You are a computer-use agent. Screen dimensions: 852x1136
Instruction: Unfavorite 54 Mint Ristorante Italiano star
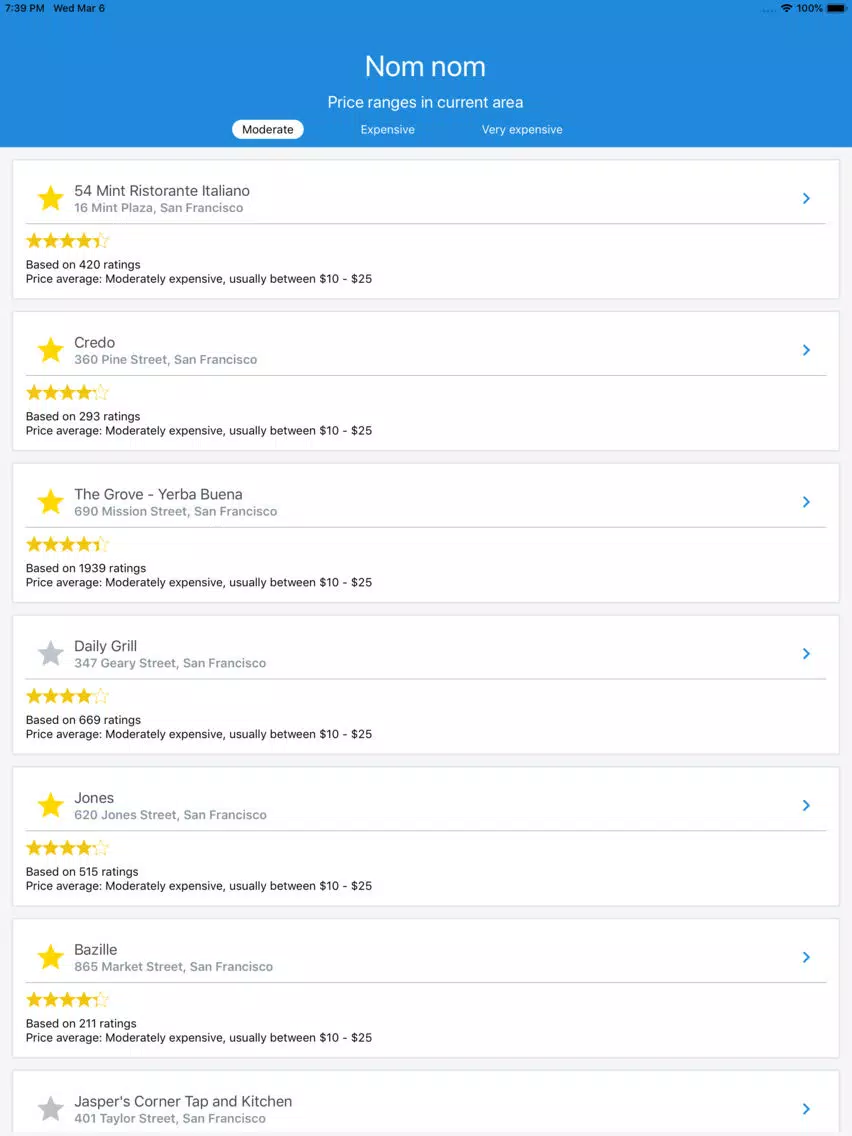coord(51,199)
